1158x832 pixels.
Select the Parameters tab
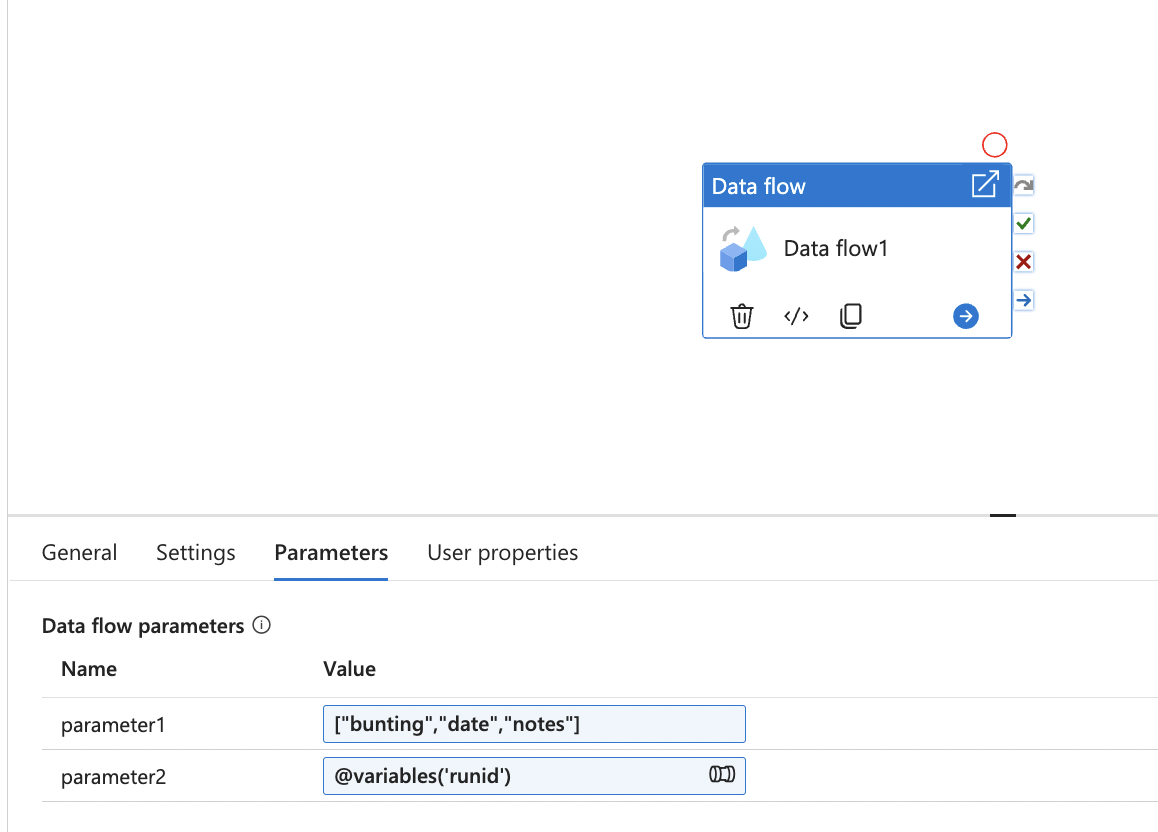coord(331,552)
